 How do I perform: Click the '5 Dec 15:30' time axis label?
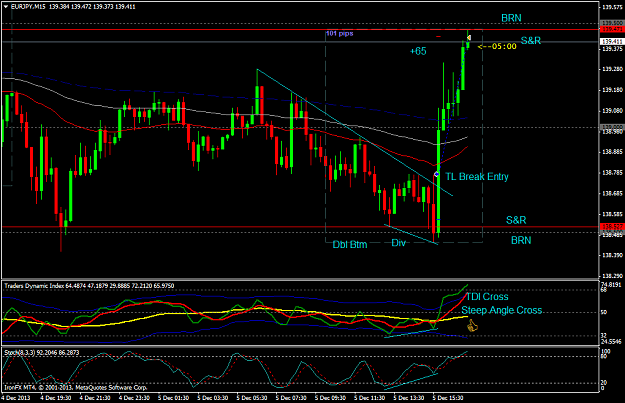pyautogui.click(x=448, y=398)
